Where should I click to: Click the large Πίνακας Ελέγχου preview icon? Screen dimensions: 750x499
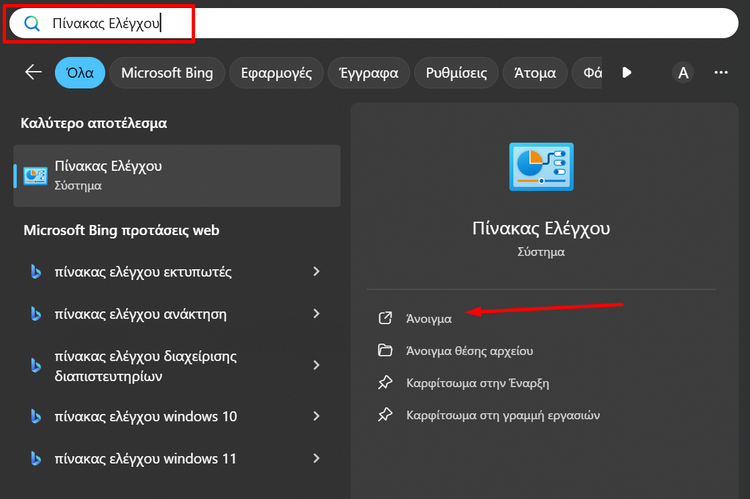[540, 166]
